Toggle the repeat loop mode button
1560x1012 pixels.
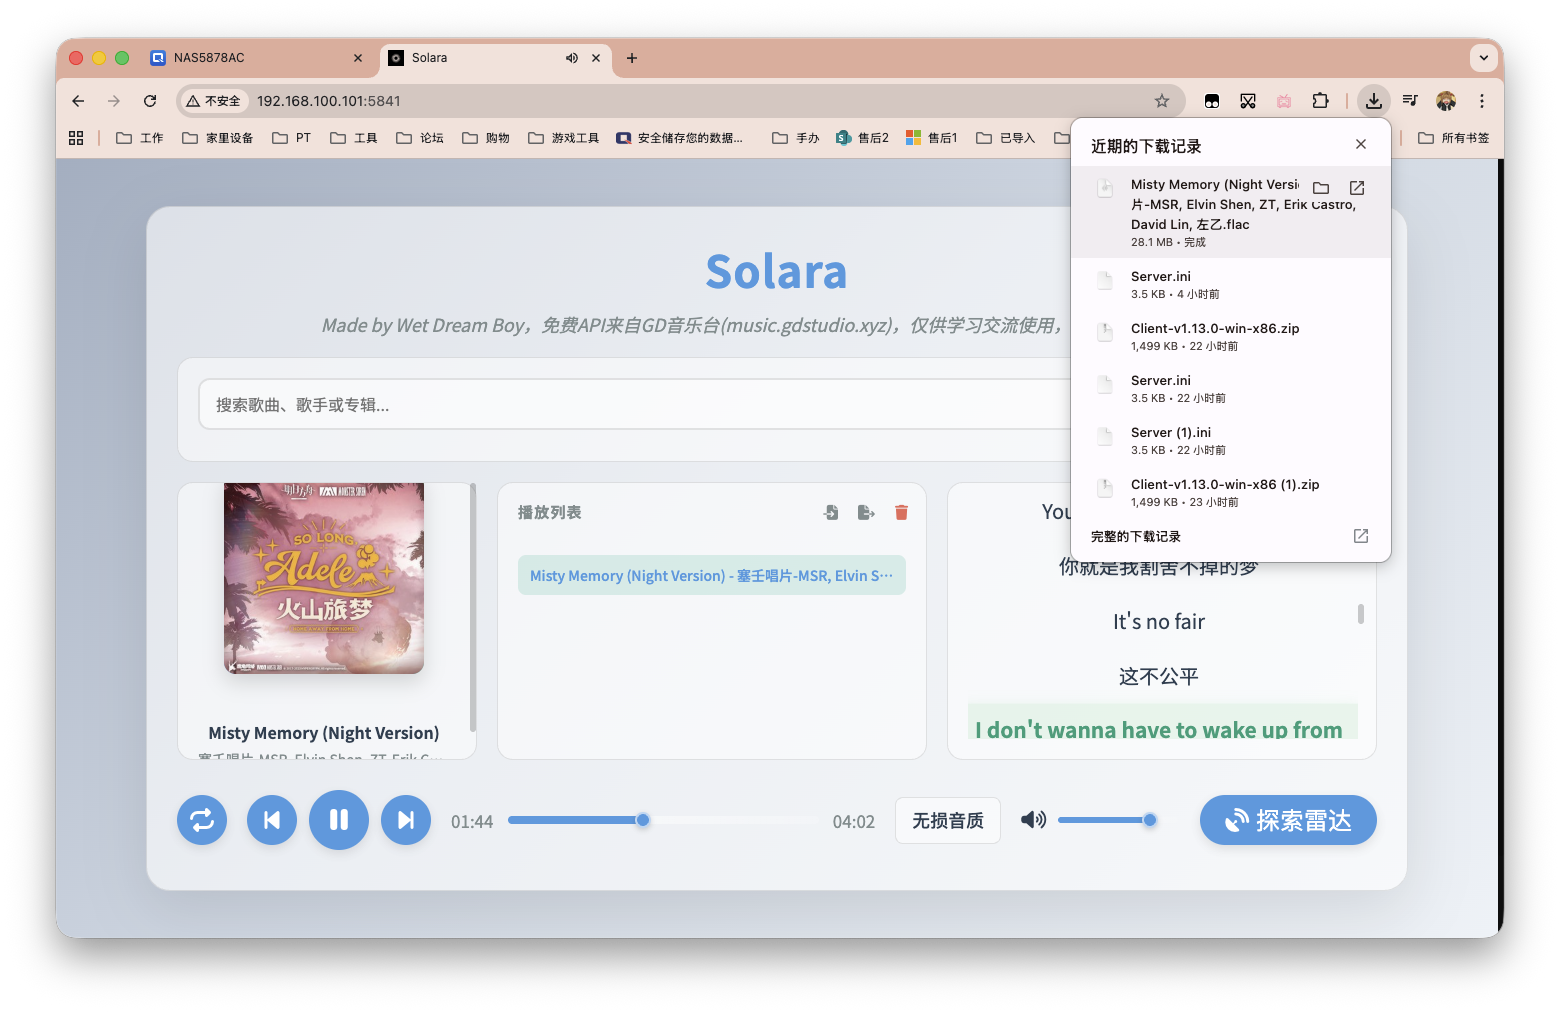pos(202,820)
